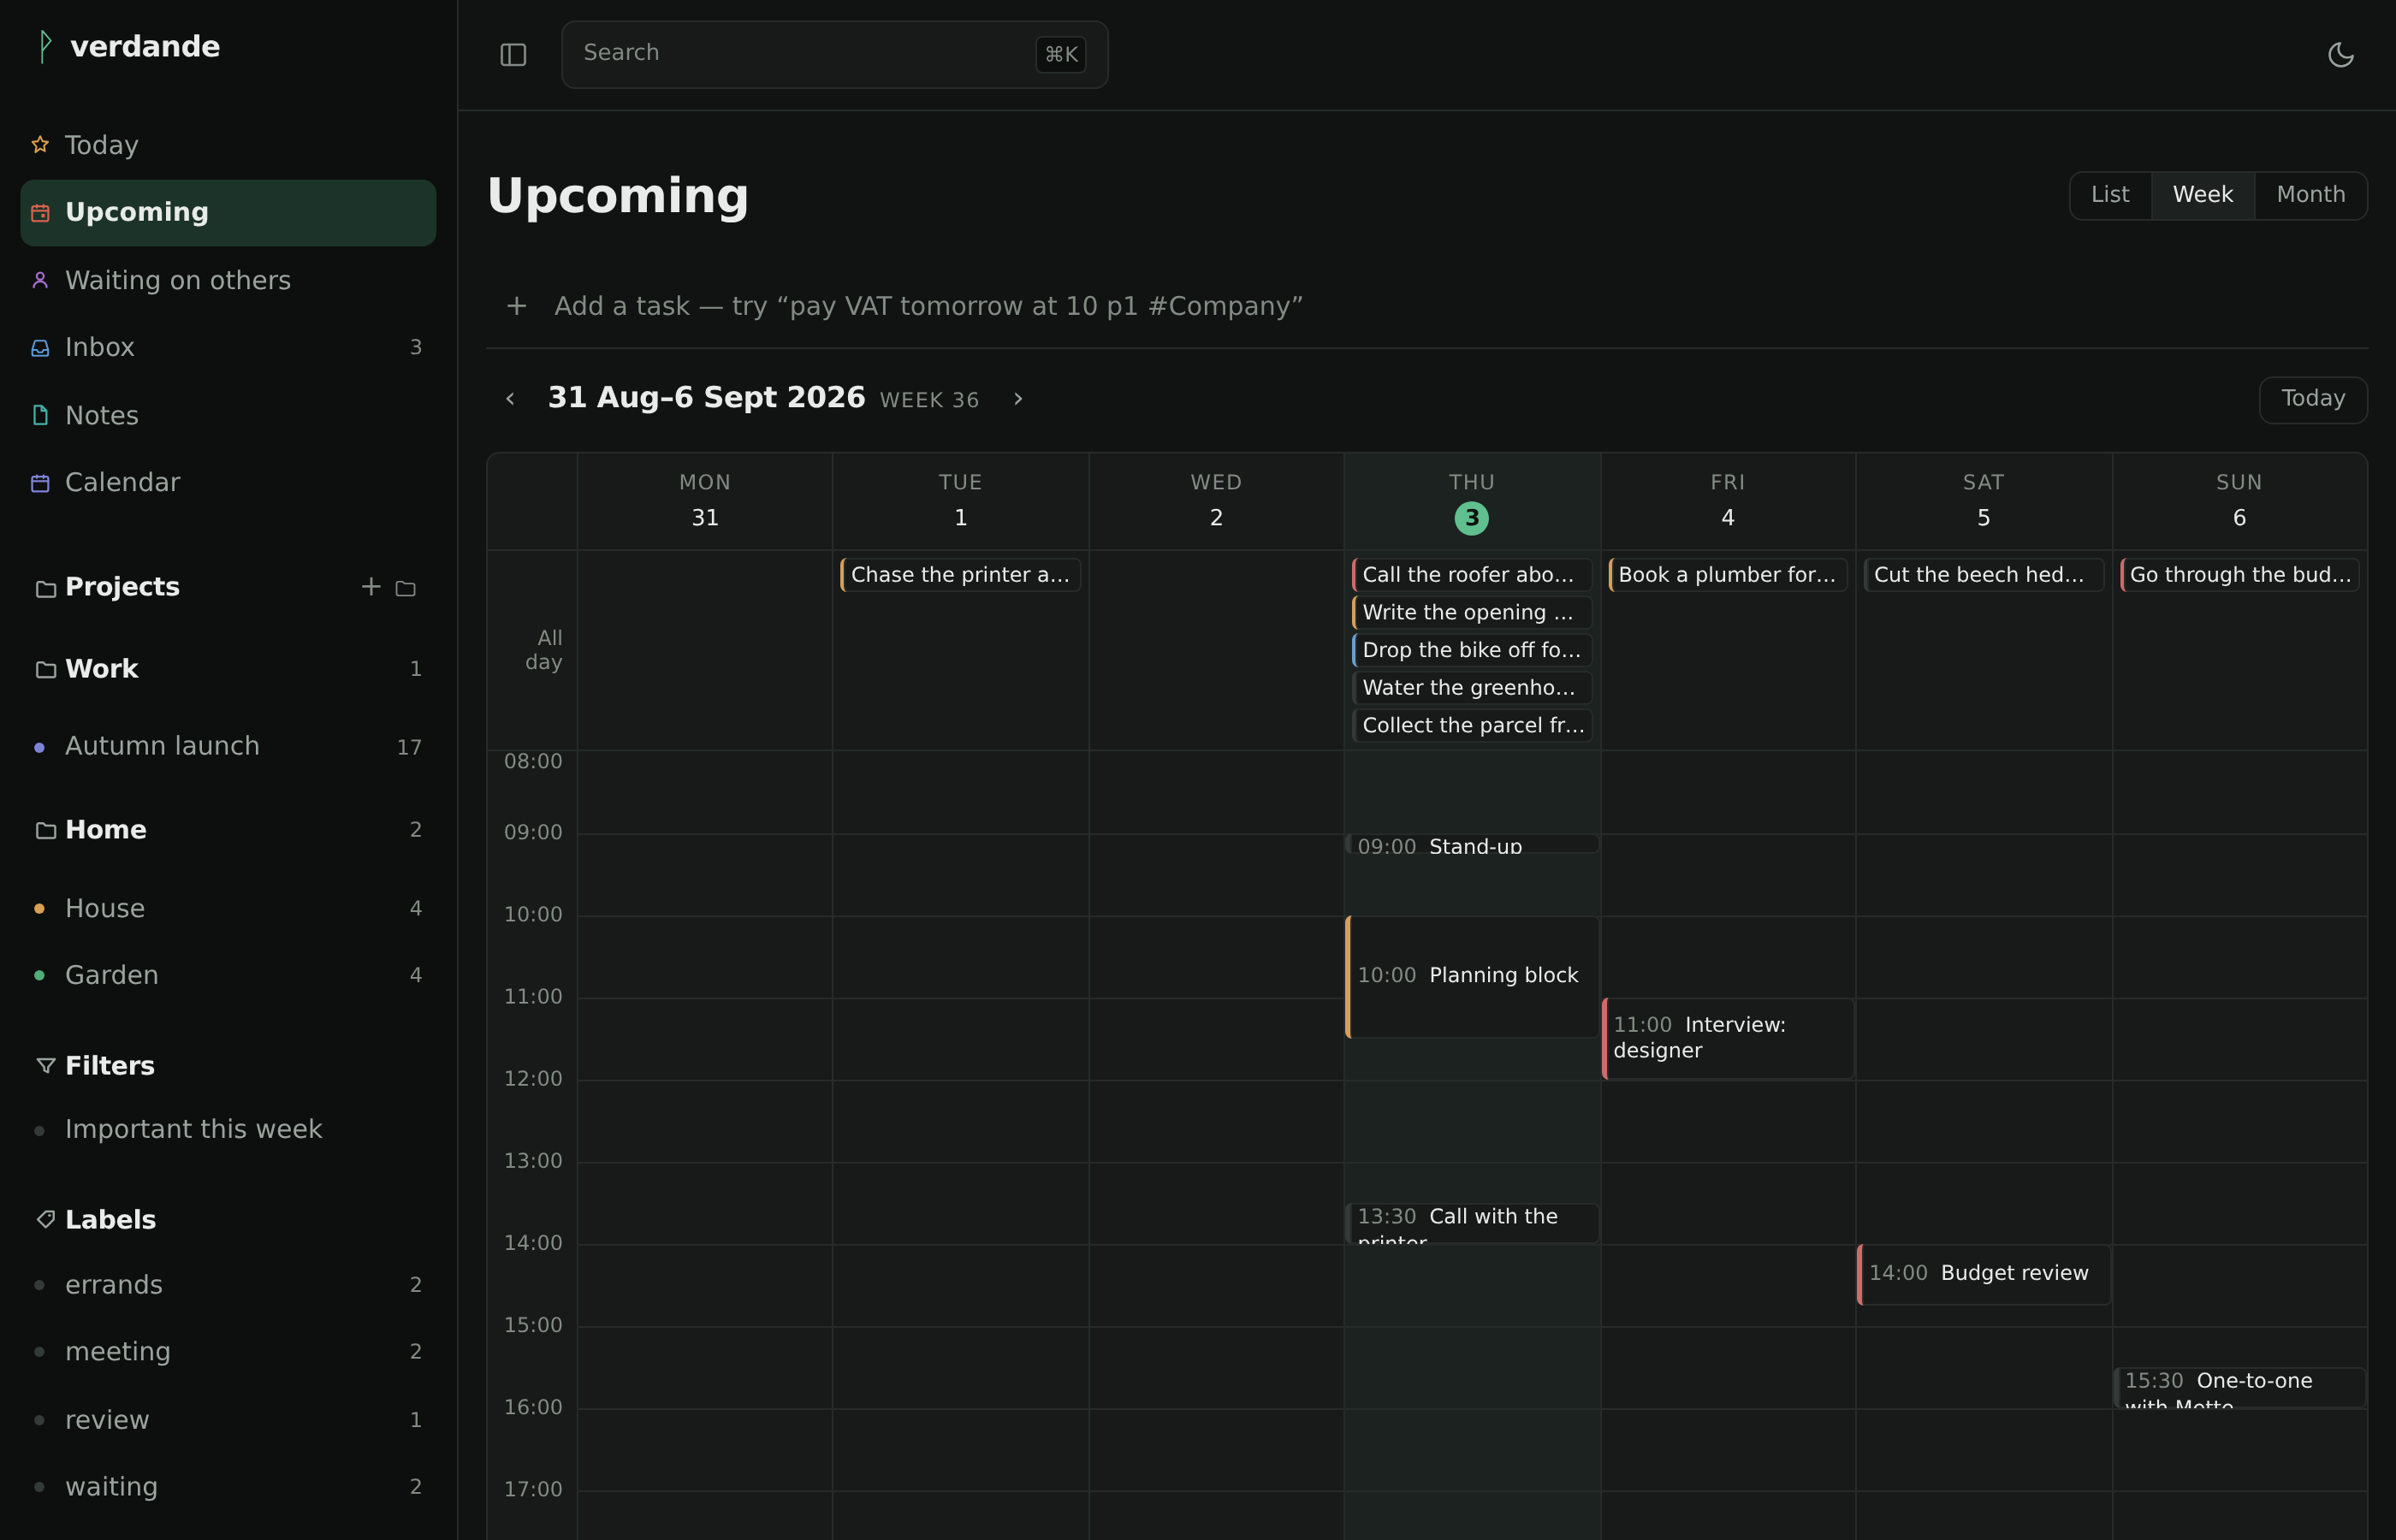Toggle the sidebar panel icon
This screenshot has height=1540, width=2396.
pyautogui.click(x=513, y=55)
